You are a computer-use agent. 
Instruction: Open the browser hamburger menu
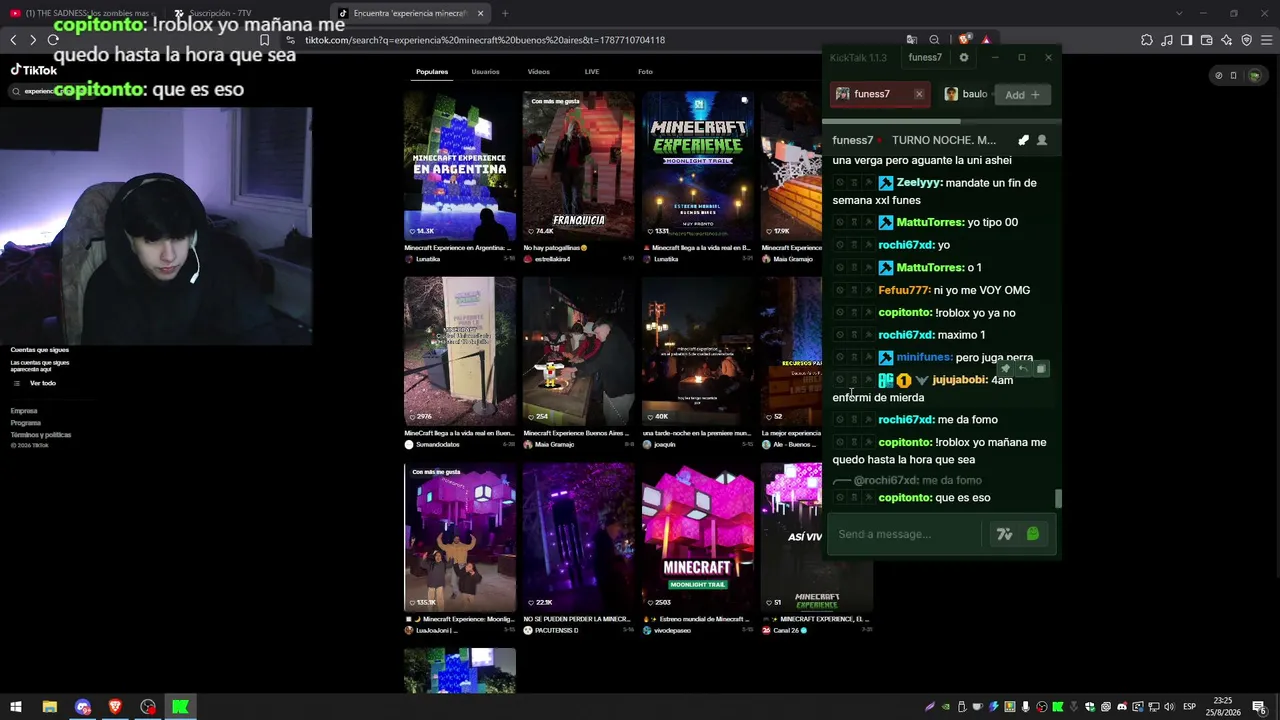coord(1266,40)
